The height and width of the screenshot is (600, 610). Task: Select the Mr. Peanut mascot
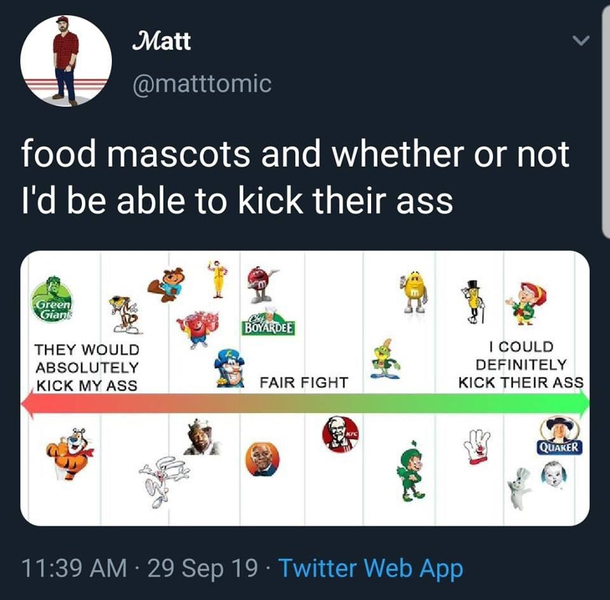click(473, 301)
